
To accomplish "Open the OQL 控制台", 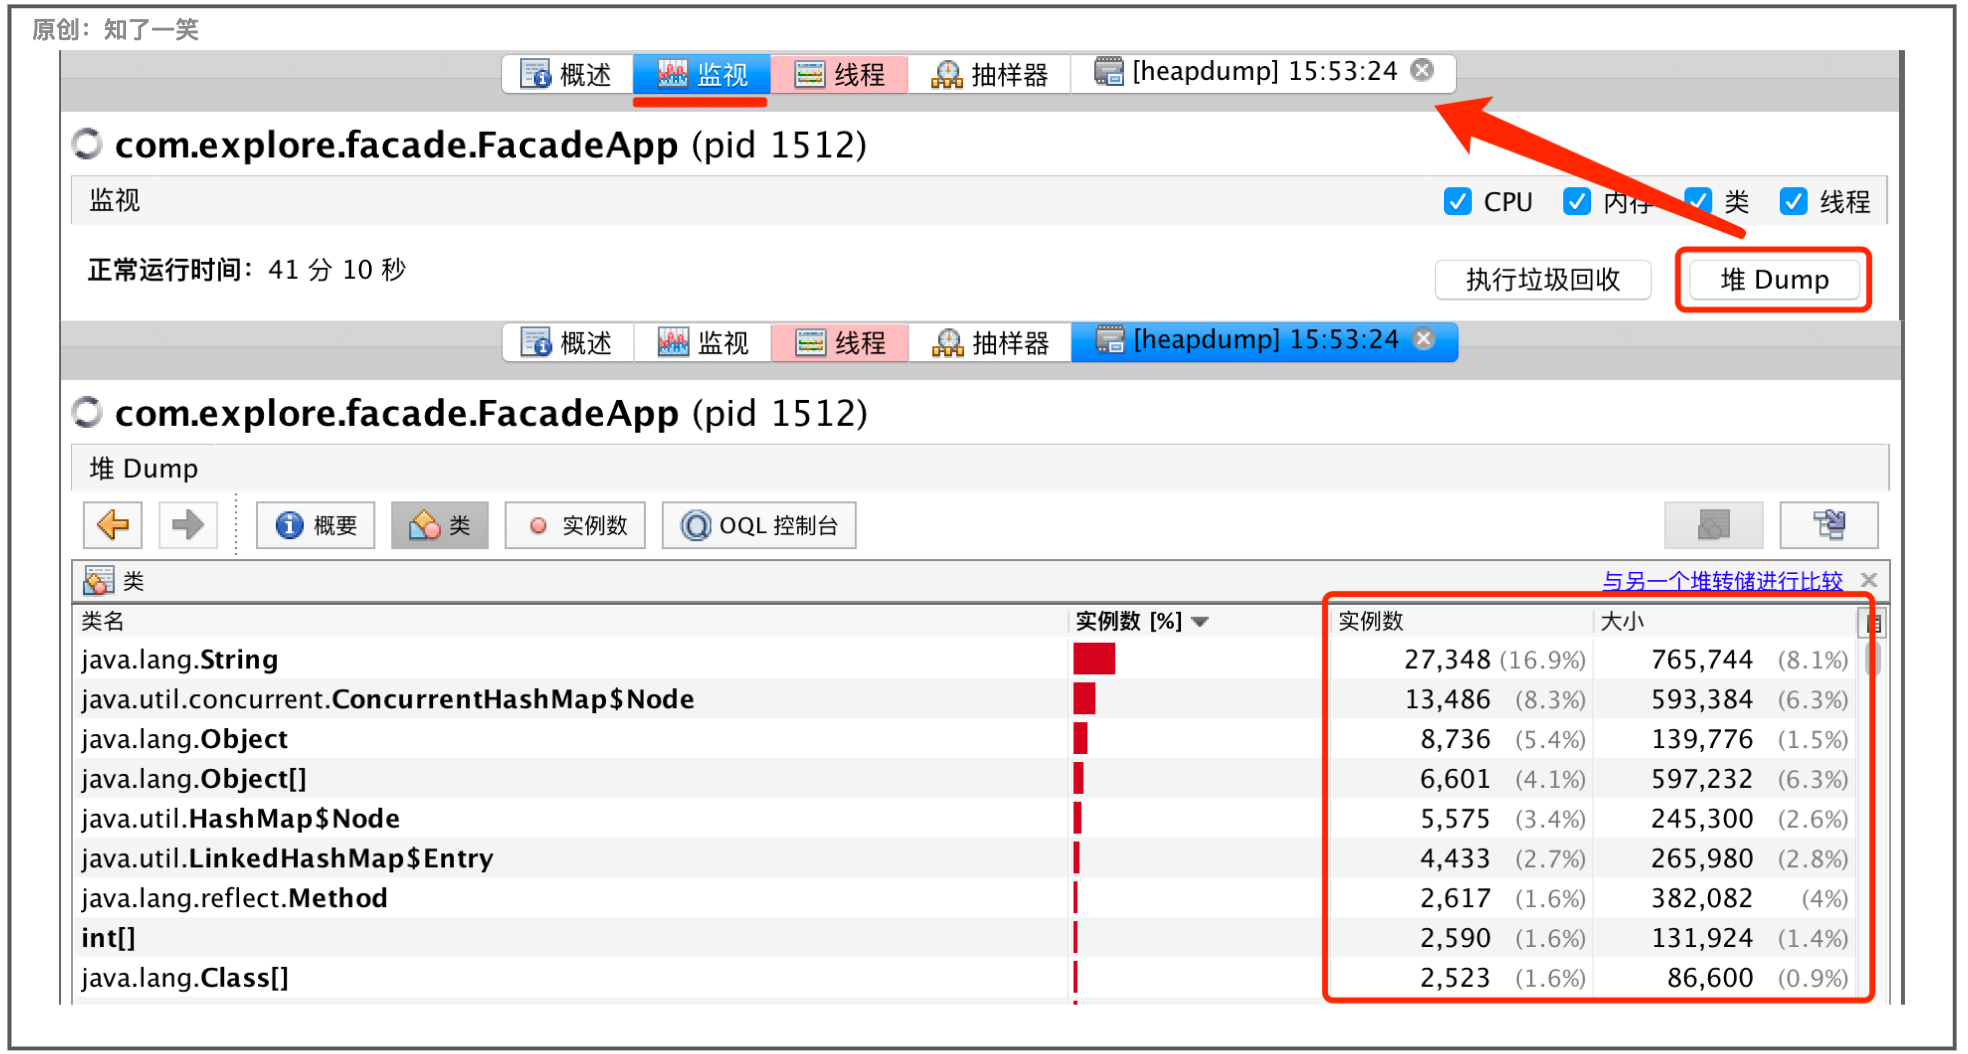I will click(x=759, y=525).
